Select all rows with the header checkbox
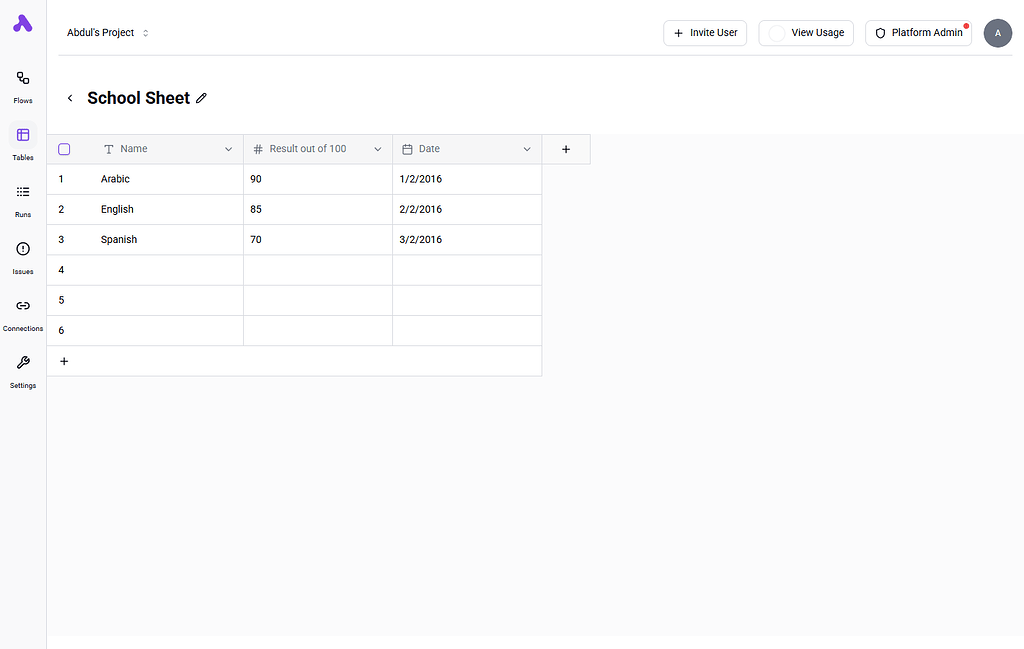1024x649 pixels. (x=64, y=148)
